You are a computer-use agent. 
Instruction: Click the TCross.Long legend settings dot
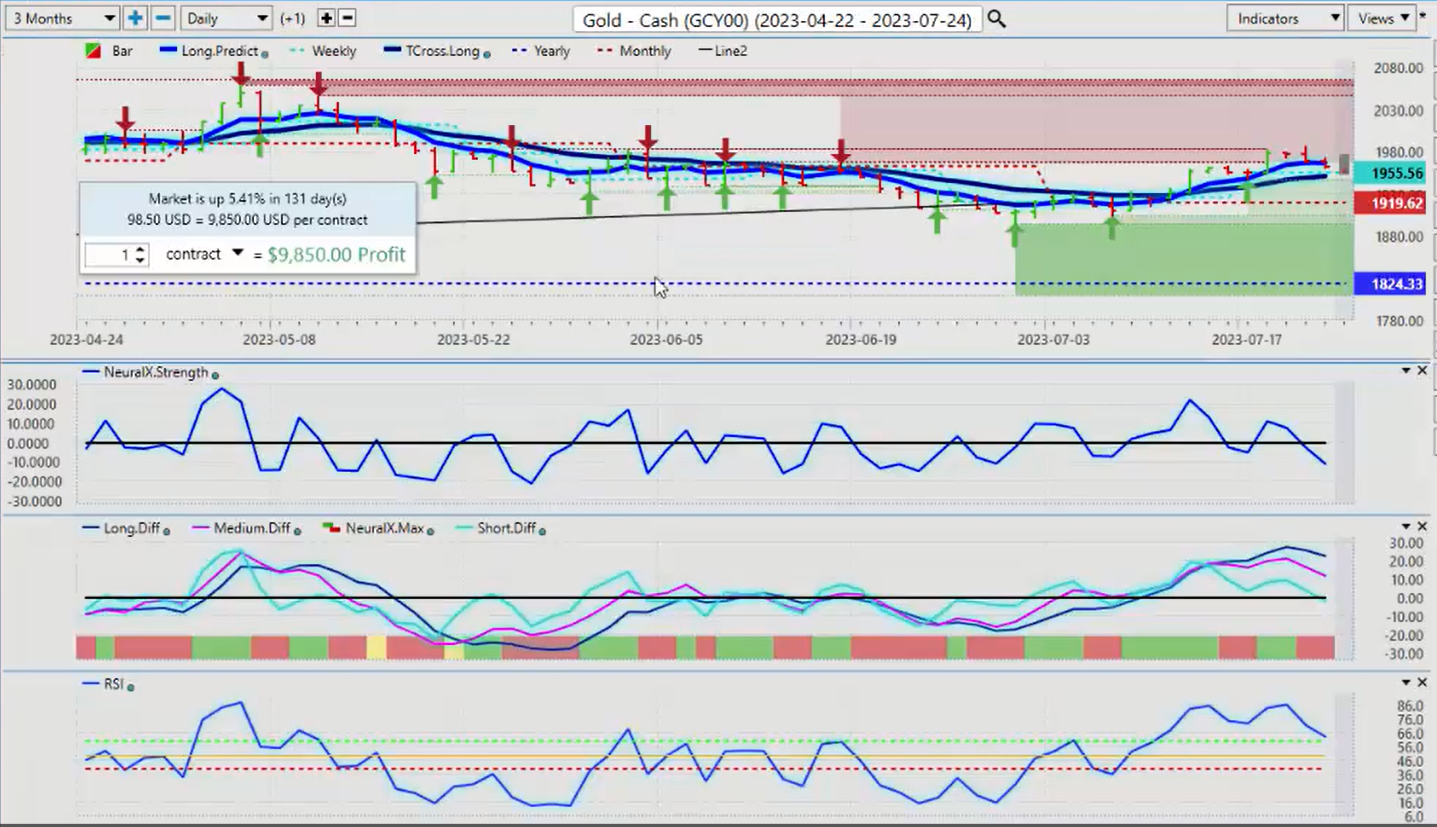486,53
